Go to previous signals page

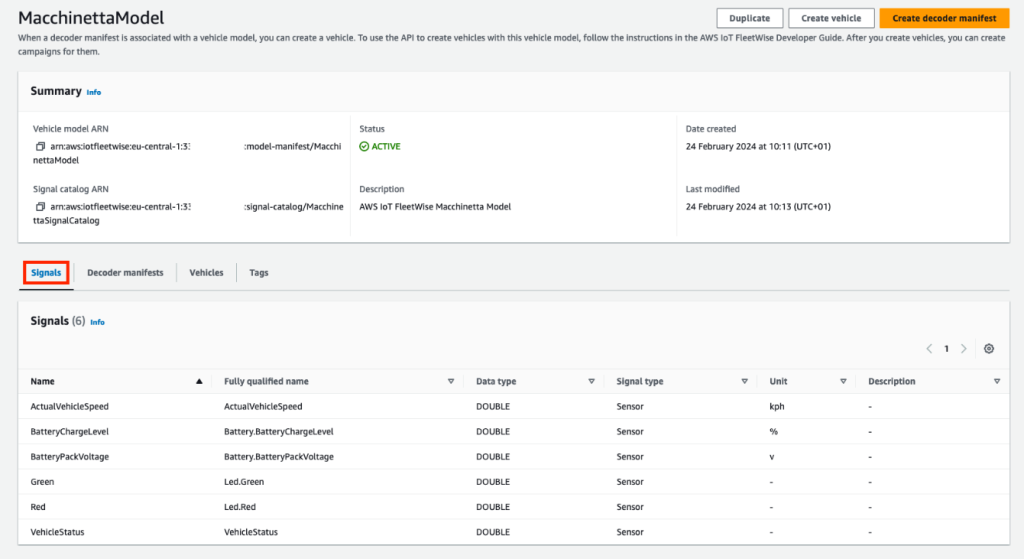pyautogui.click(x=929, y=349)
